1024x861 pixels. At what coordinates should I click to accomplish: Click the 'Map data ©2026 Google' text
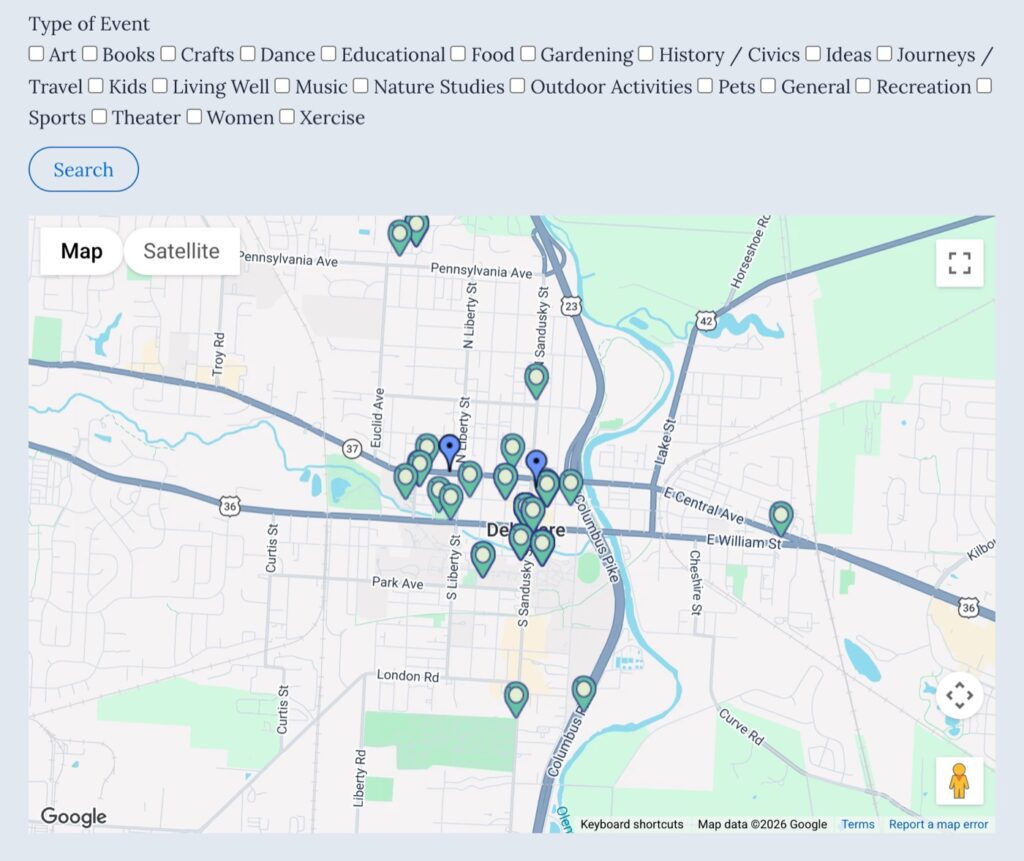click(x=762, y=824)
